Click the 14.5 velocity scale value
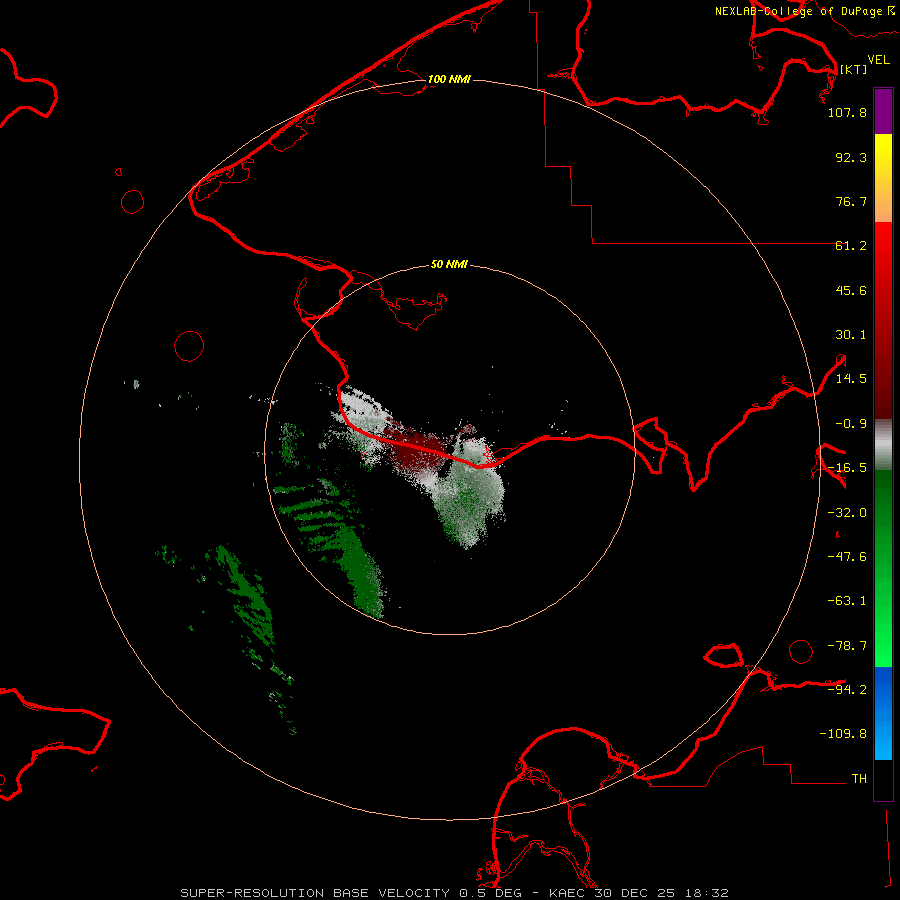900x900 pixels. click(x=851, y=379)
